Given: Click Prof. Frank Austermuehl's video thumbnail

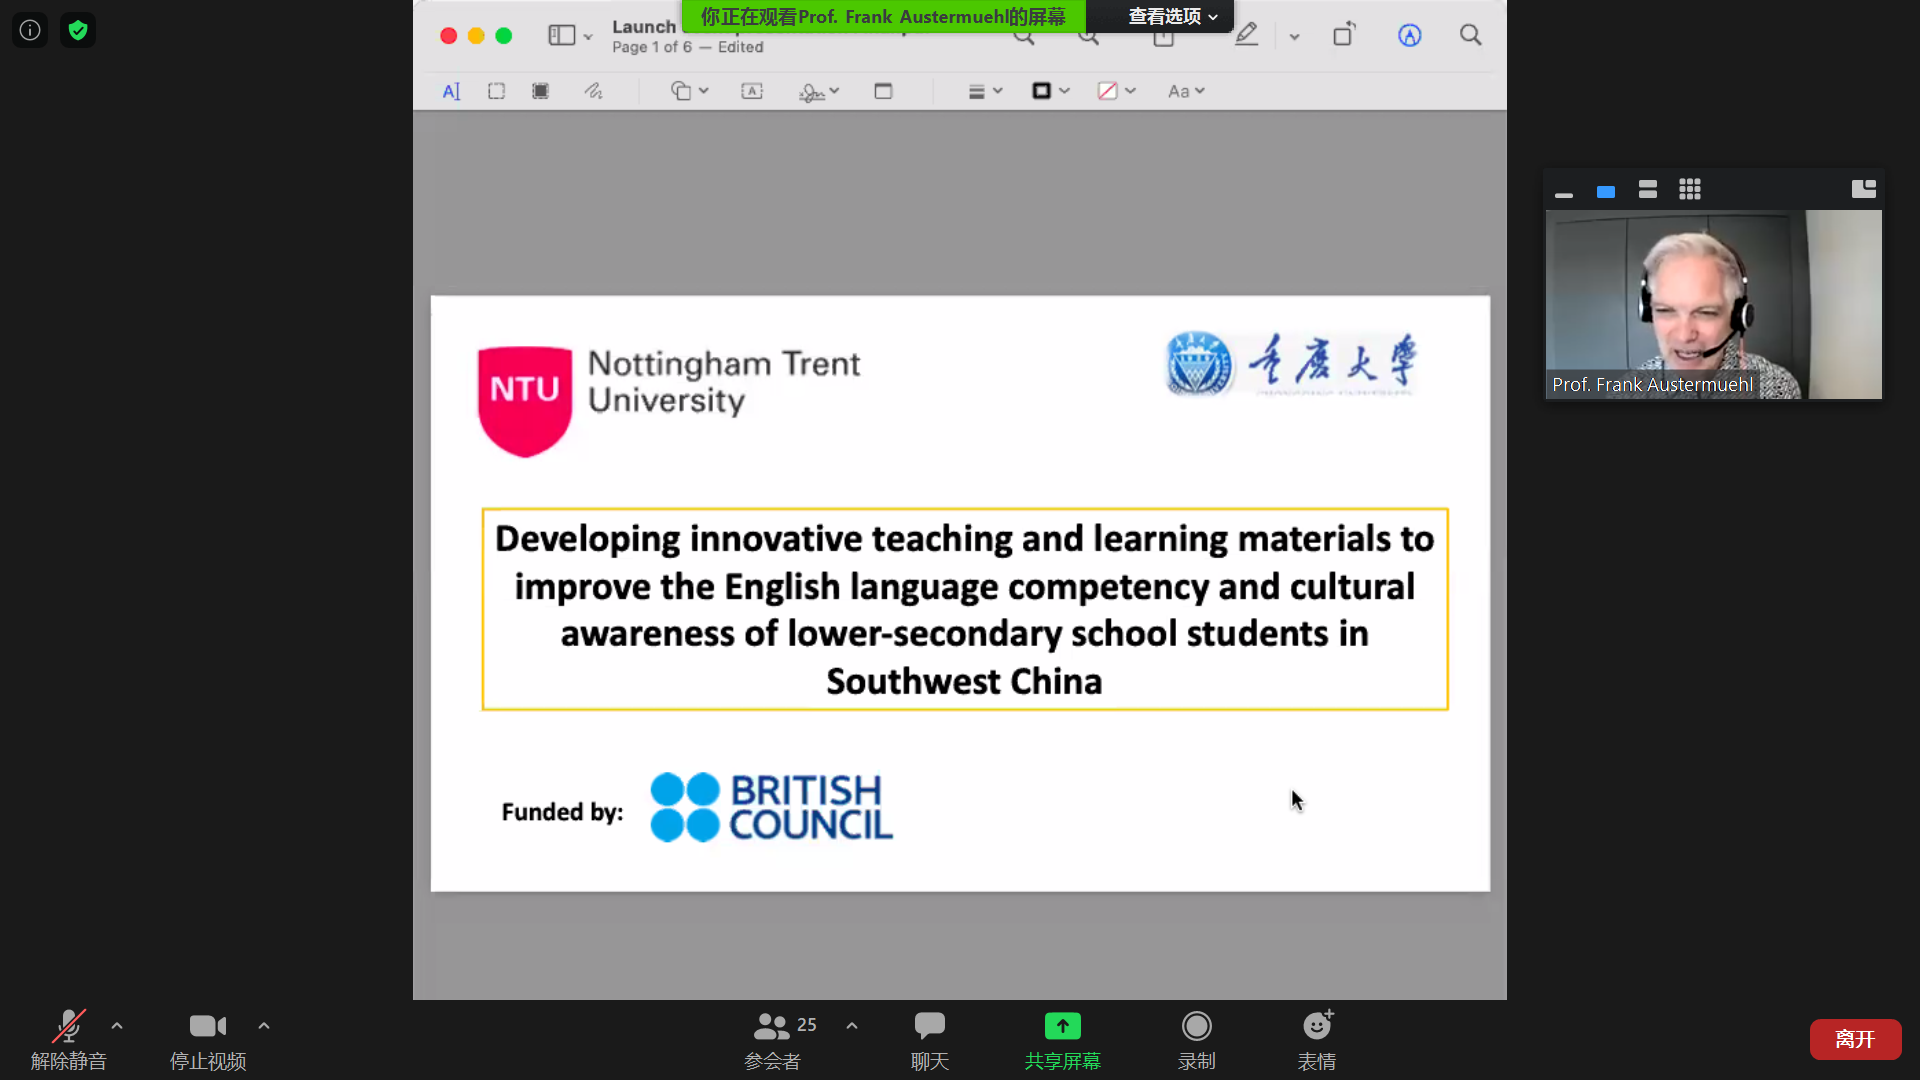Looking at the screenshot, I should [x=1714, y=304].
